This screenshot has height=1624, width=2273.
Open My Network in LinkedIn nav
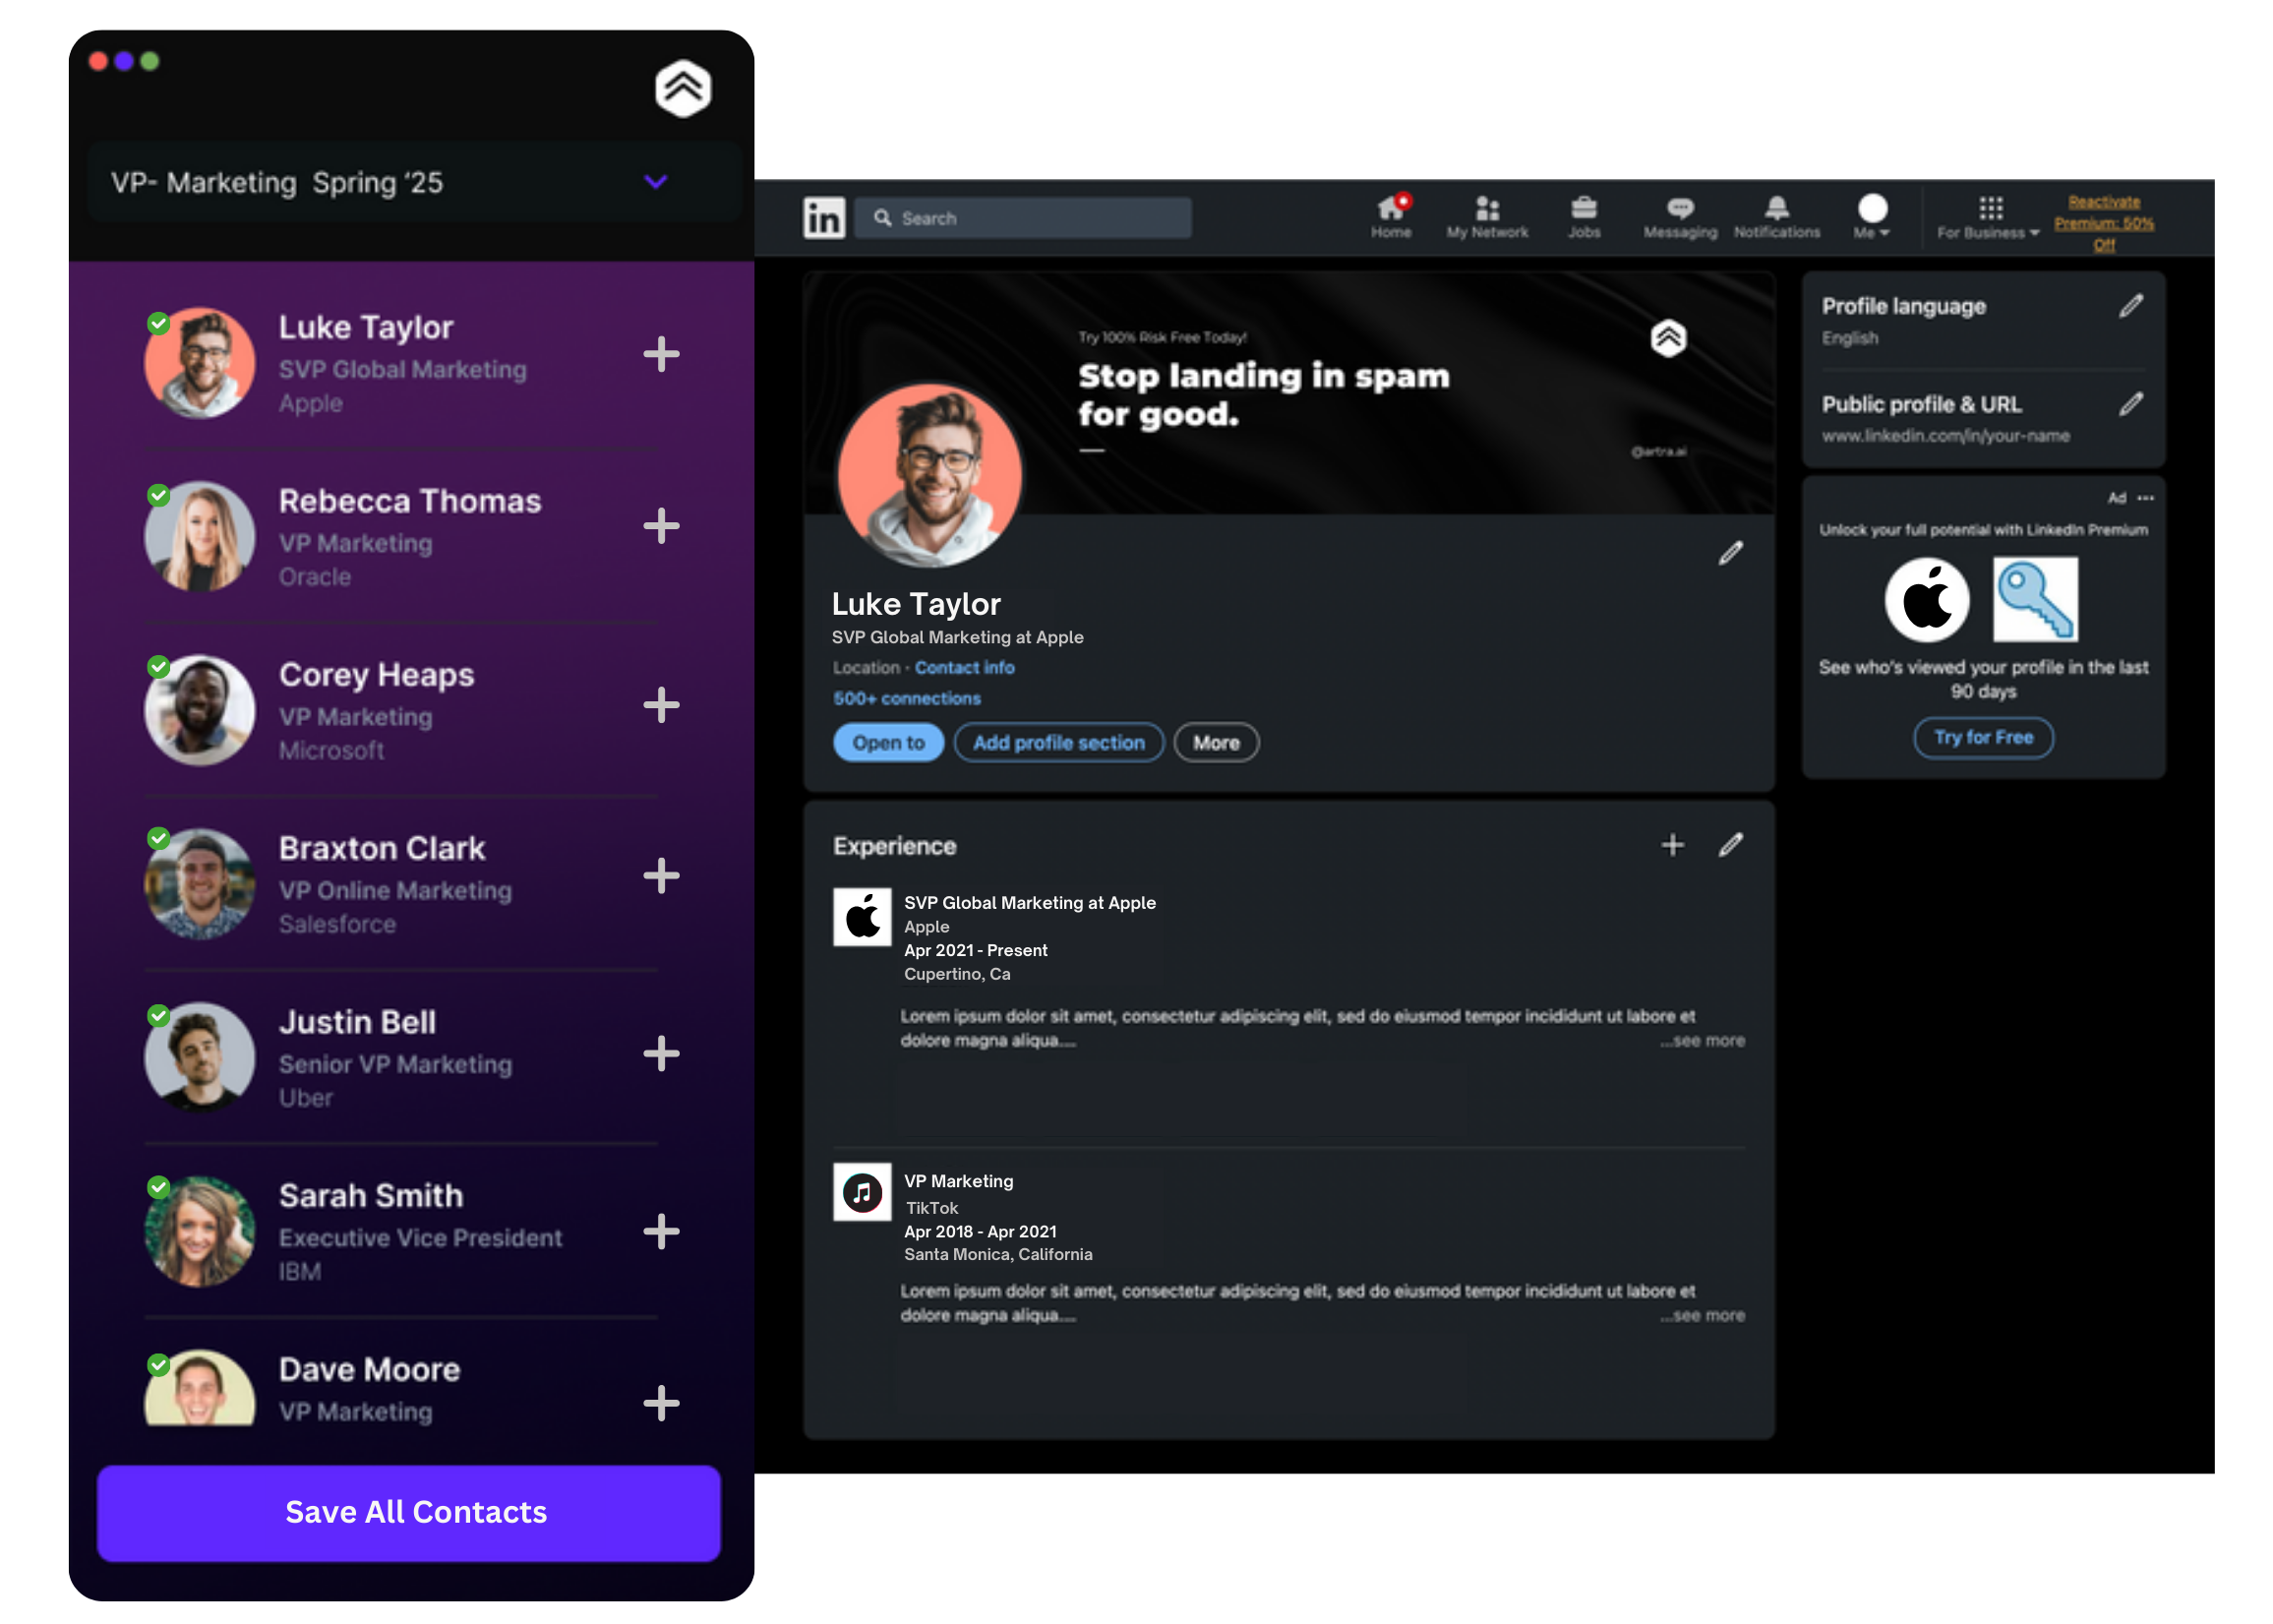pyautogui.click(x=1487, y=217)
